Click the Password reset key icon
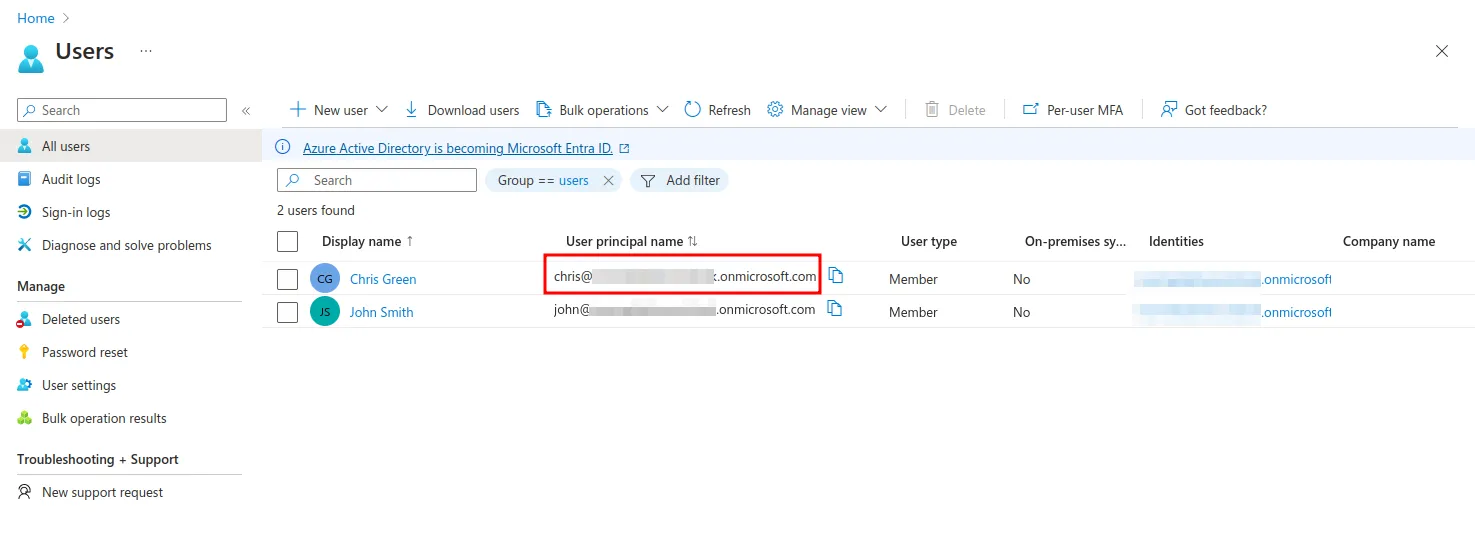Screen dimensions: 1475x541 pyautogui.click(x=25, y=352)
